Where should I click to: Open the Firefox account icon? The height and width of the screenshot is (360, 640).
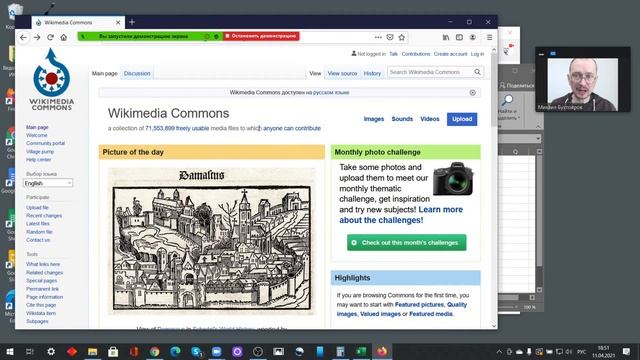(x=472, y=37)
